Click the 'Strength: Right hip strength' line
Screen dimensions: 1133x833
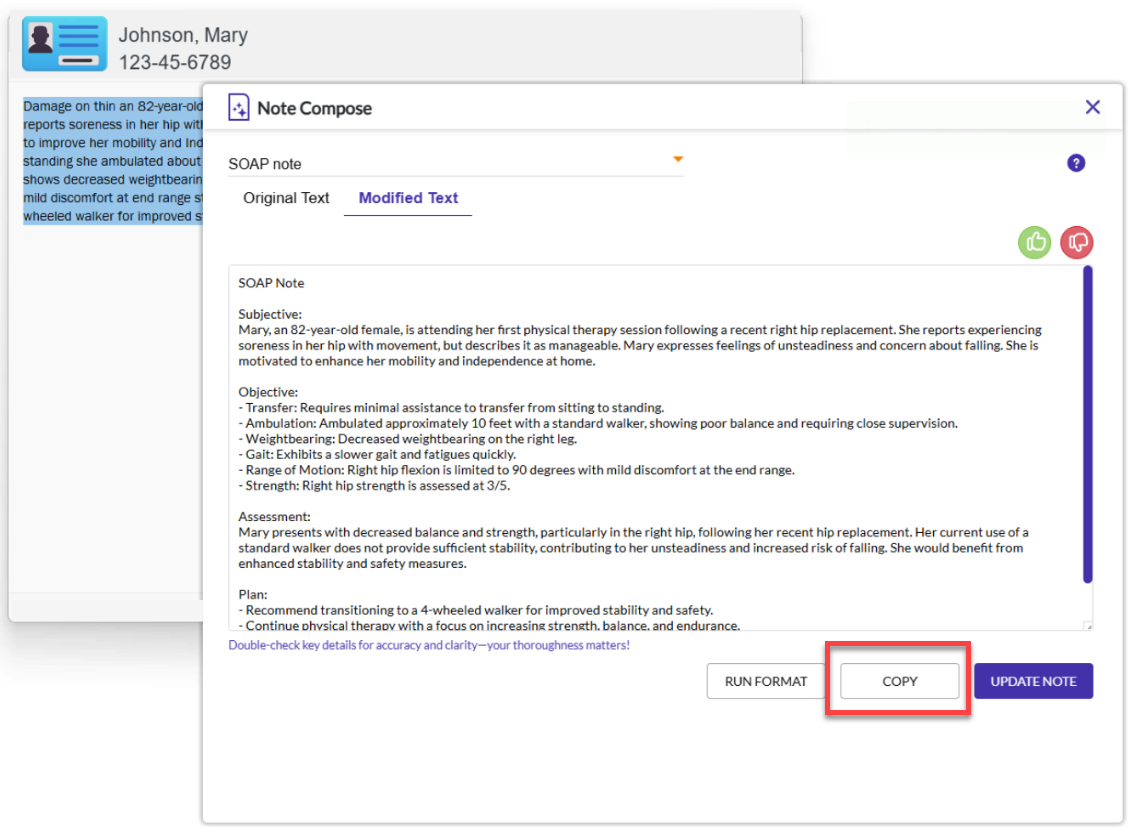[374, 485]
